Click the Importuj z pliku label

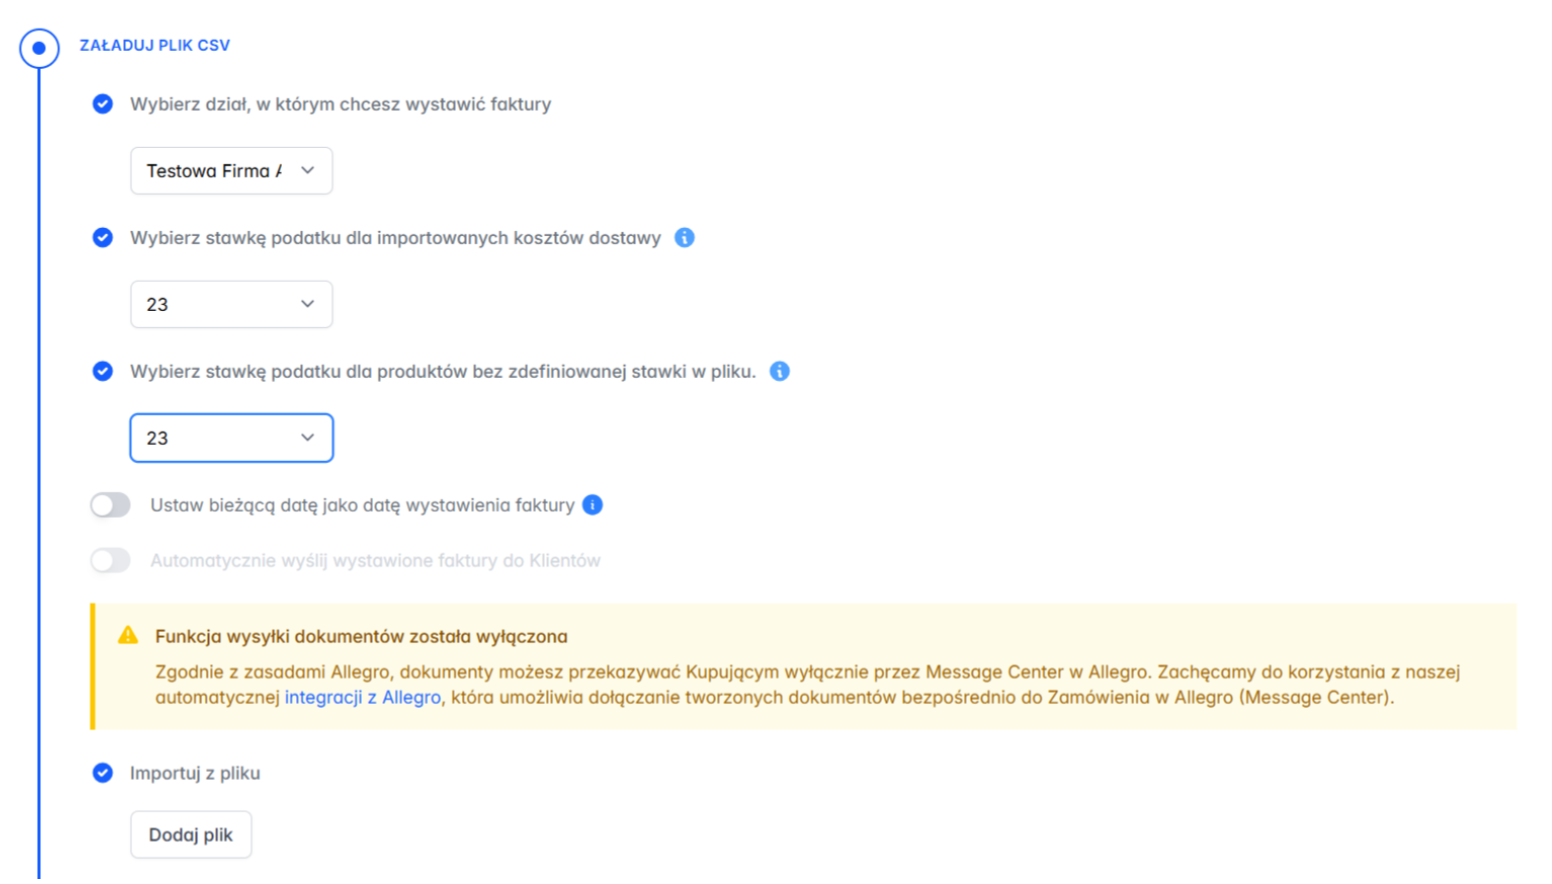[195, 773]
